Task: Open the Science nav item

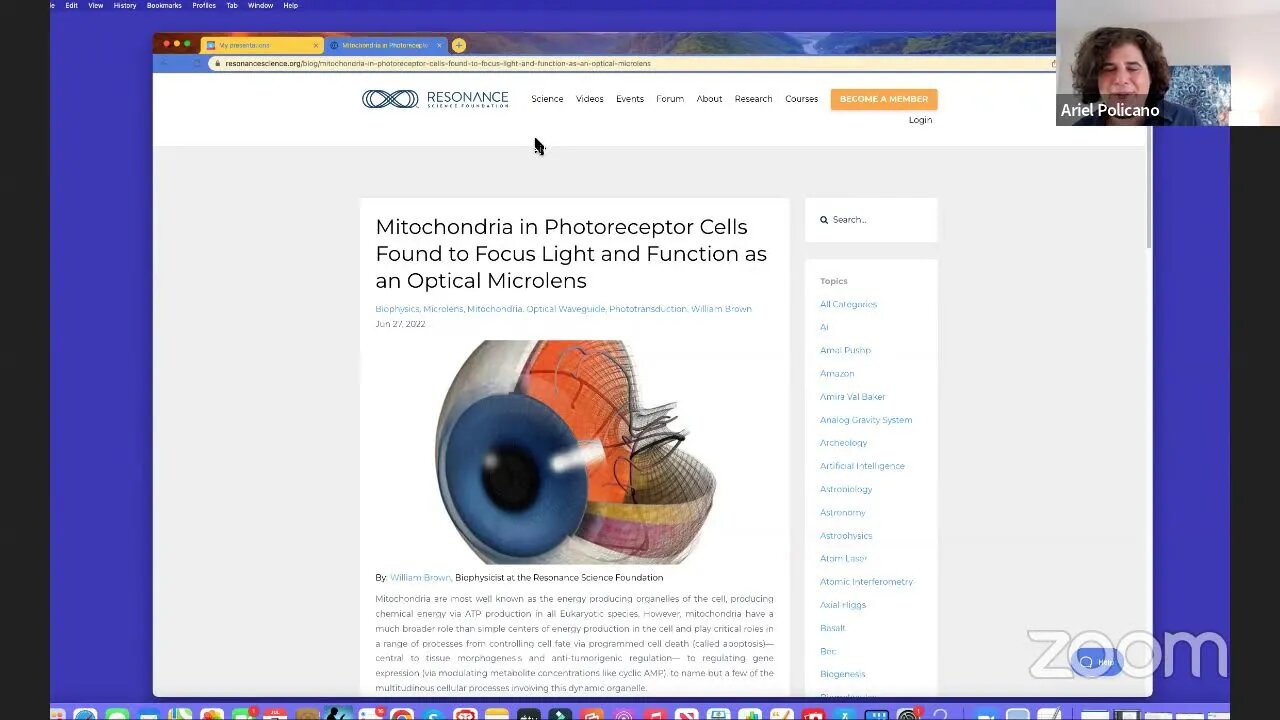Action: (x=547, y=99)
